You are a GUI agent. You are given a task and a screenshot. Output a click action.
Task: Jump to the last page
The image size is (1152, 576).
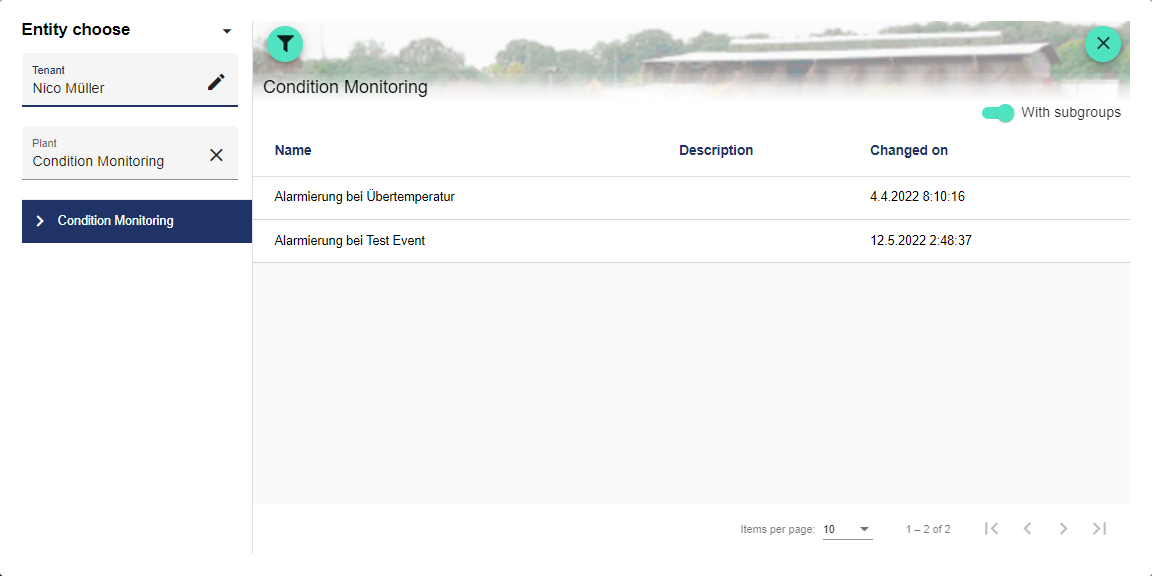1099,529
